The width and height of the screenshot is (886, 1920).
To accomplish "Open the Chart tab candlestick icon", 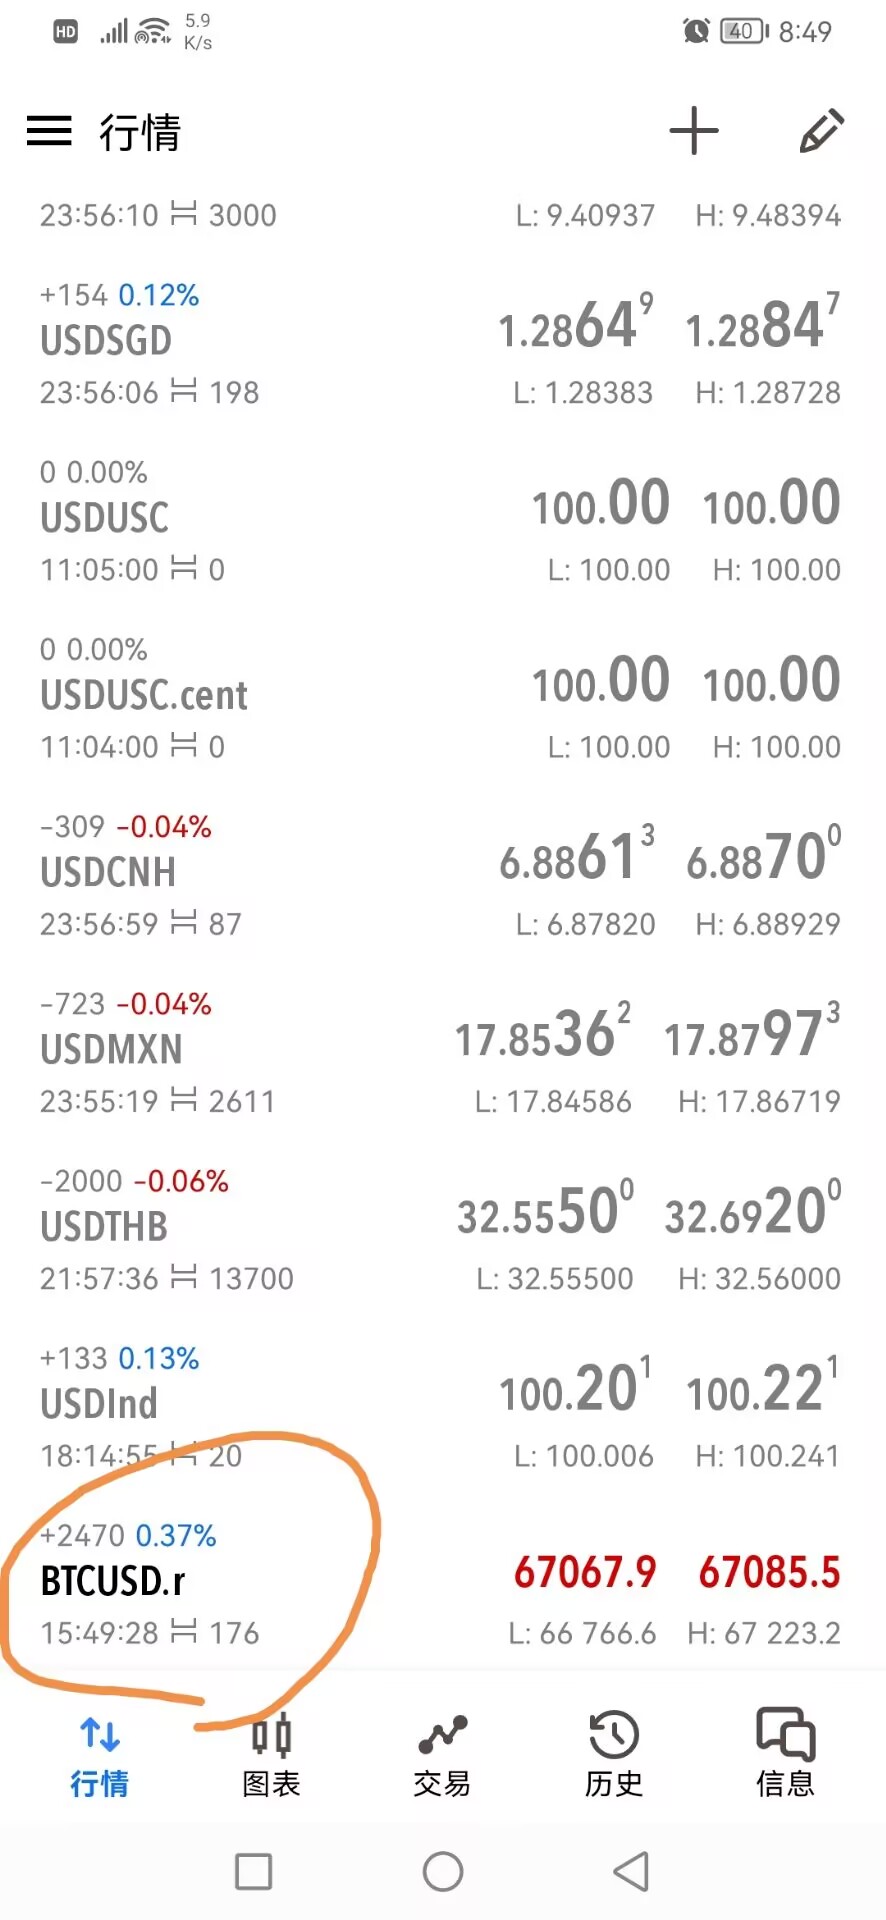I will pyautogui.click(x=271, y=1755).
